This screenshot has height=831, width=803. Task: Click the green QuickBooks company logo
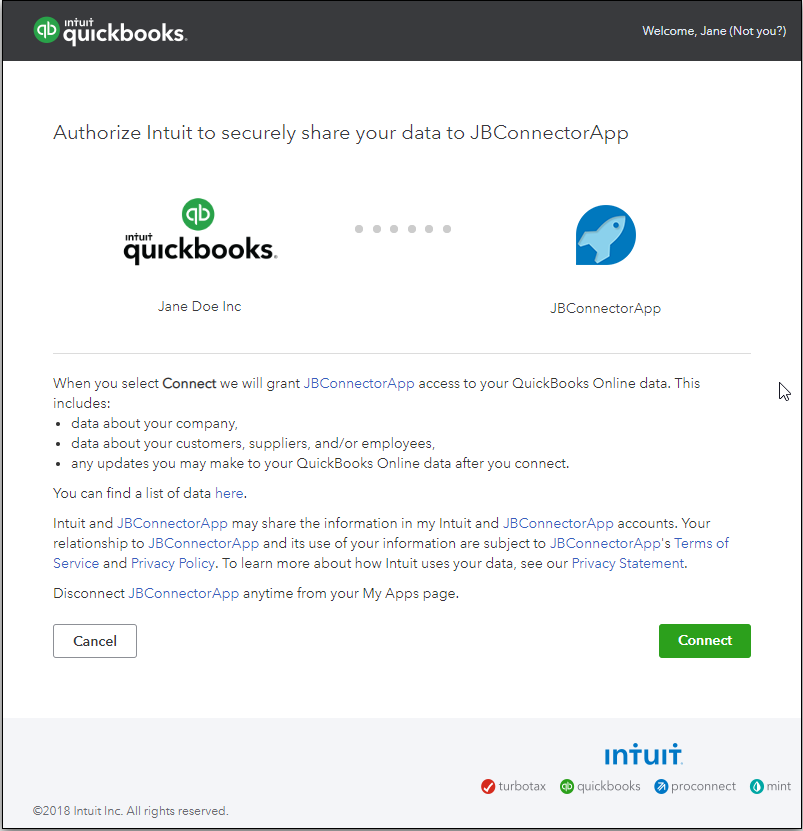click(199, 232)
